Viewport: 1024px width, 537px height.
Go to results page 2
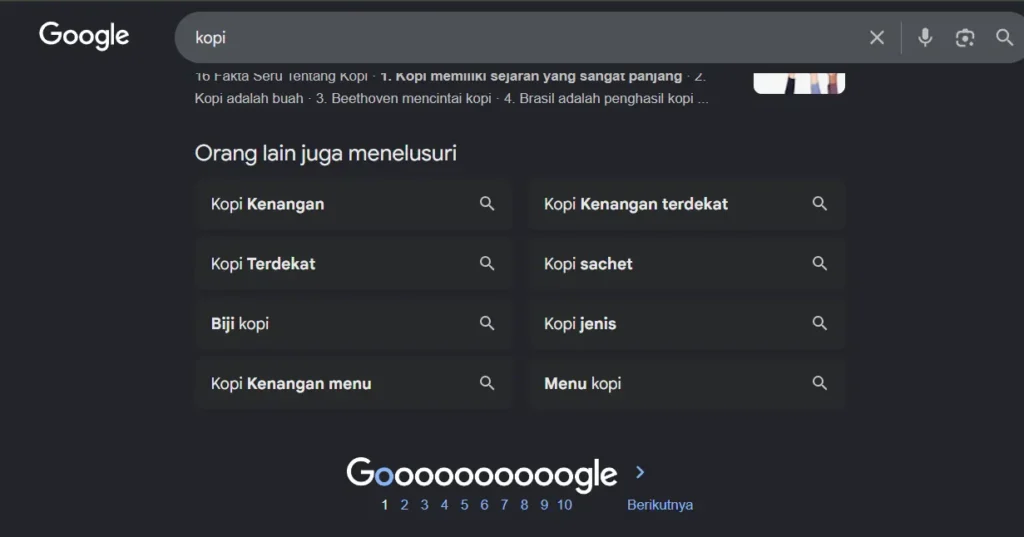pos(404,505)
